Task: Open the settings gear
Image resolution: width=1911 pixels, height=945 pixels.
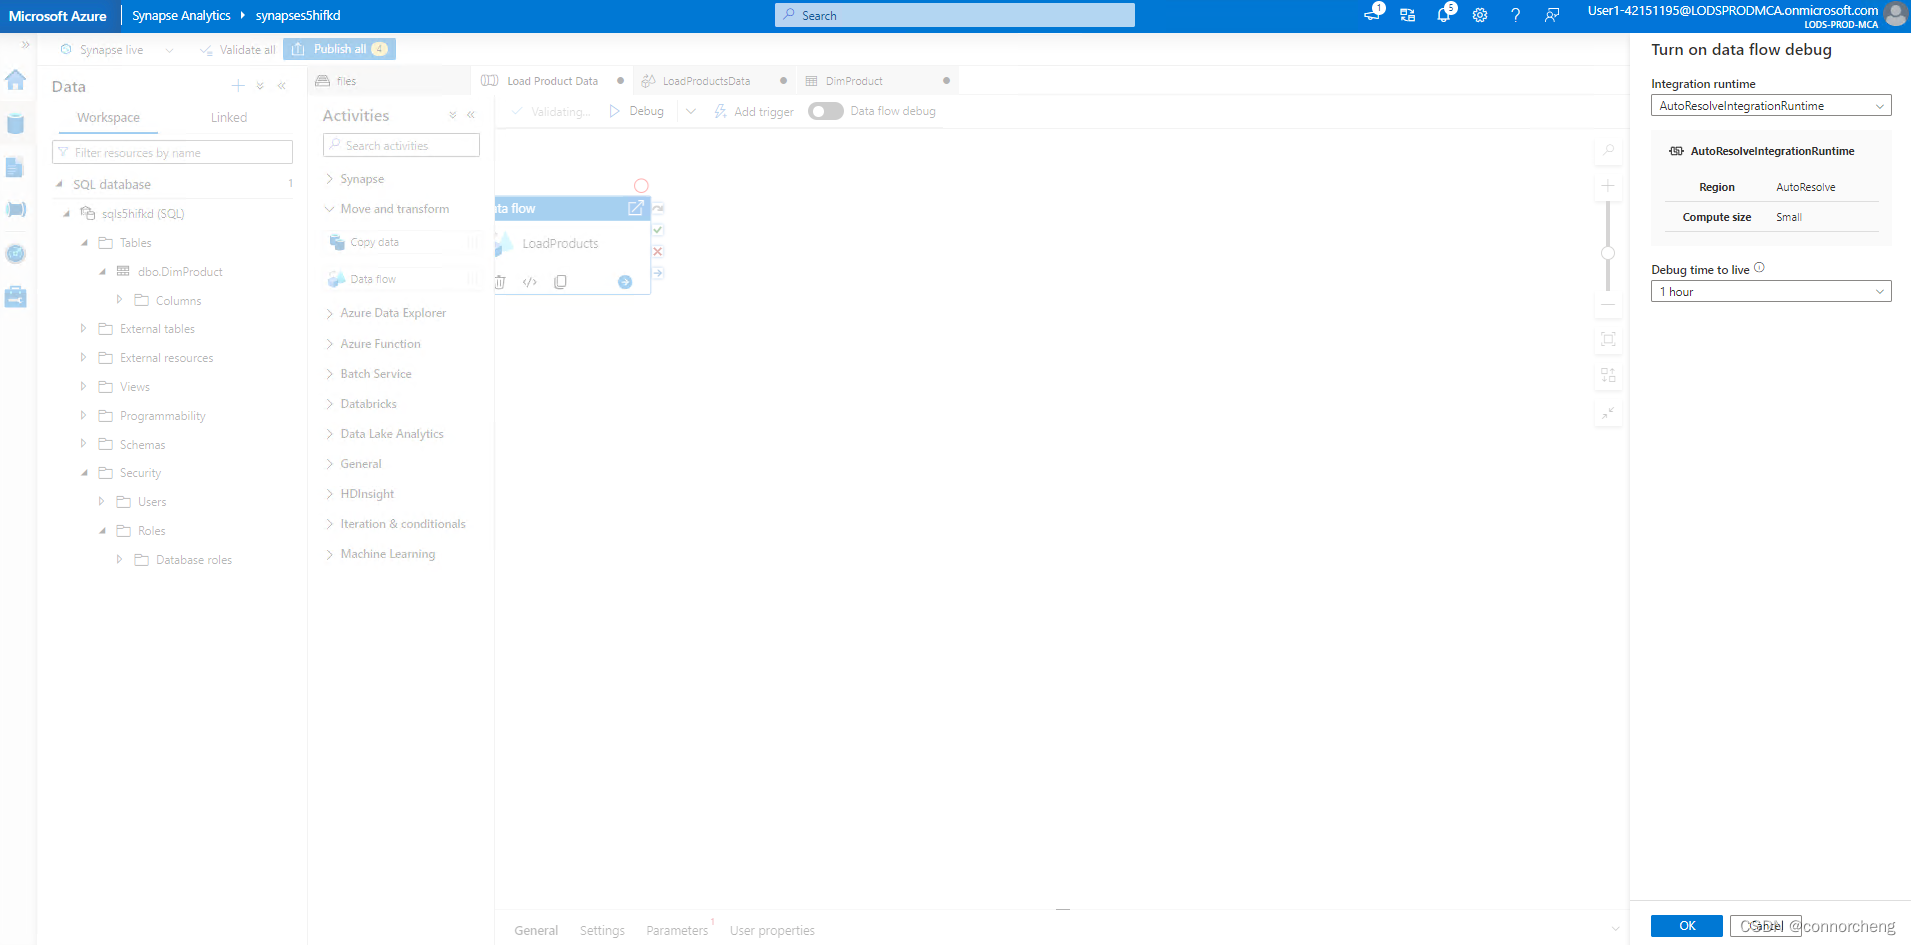Action: click(x=1480, y=15)
